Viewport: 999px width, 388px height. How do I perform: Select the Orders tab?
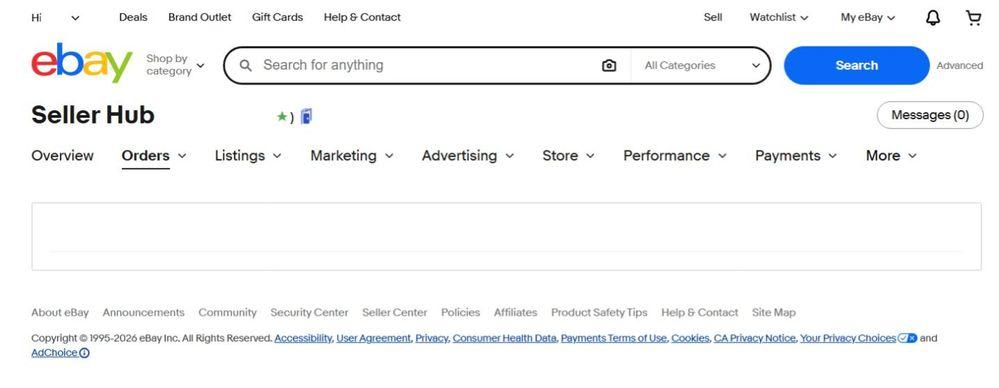145,156
